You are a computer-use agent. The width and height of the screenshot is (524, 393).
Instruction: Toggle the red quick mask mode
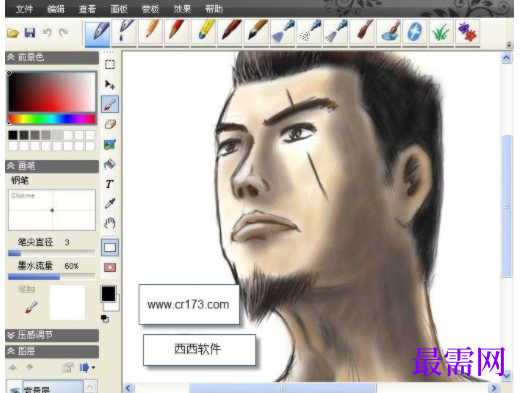coord(110,267)
